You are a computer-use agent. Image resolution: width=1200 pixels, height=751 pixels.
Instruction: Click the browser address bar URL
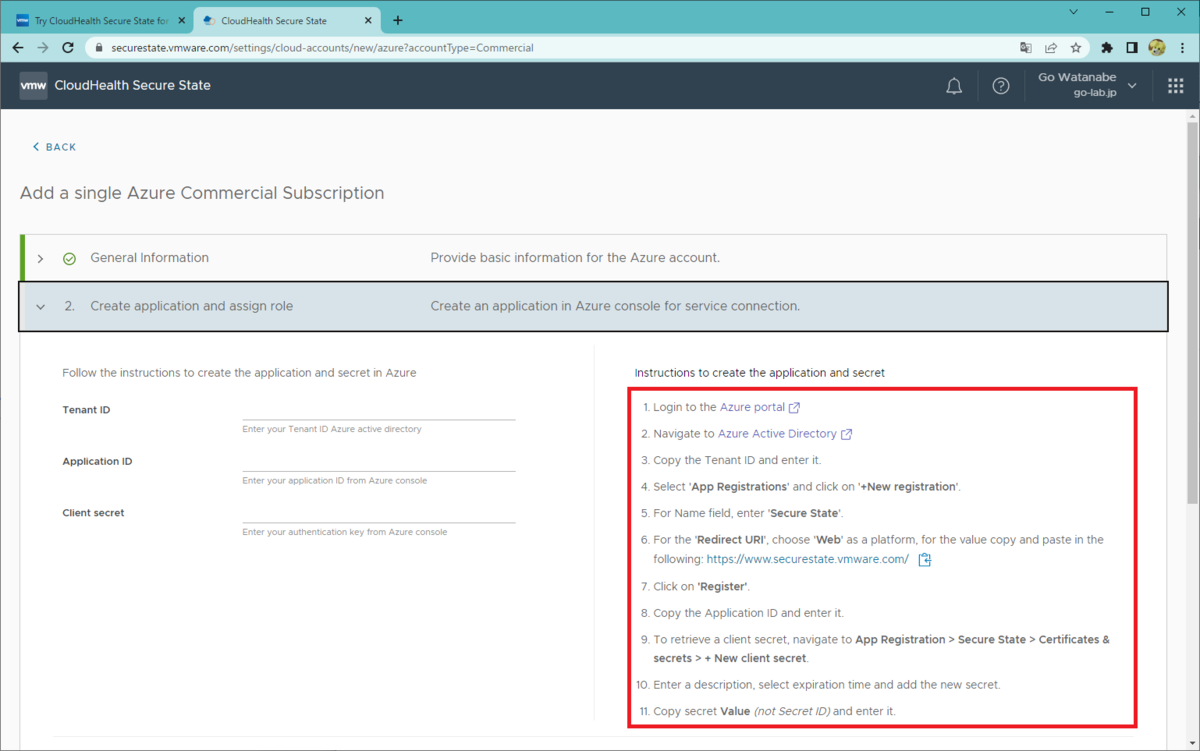pos(322,47)
